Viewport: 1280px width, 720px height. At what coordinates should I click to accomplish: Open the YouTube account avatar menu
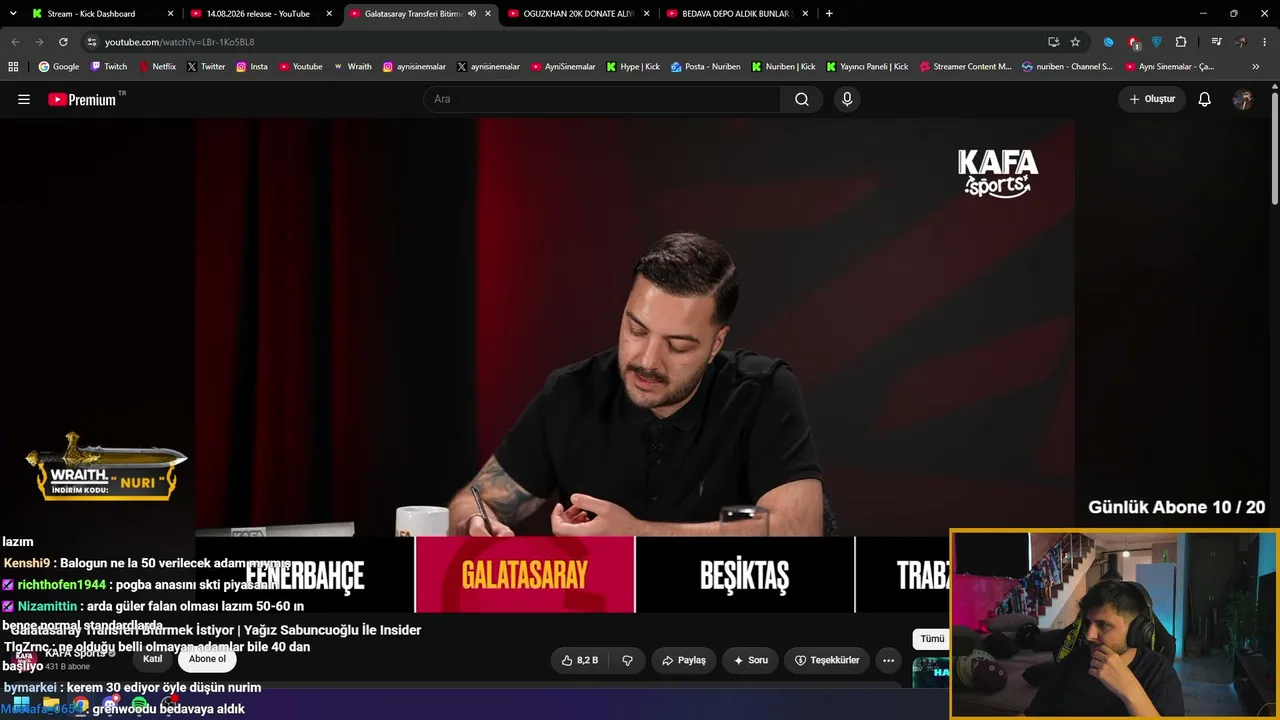point(1243,99)
